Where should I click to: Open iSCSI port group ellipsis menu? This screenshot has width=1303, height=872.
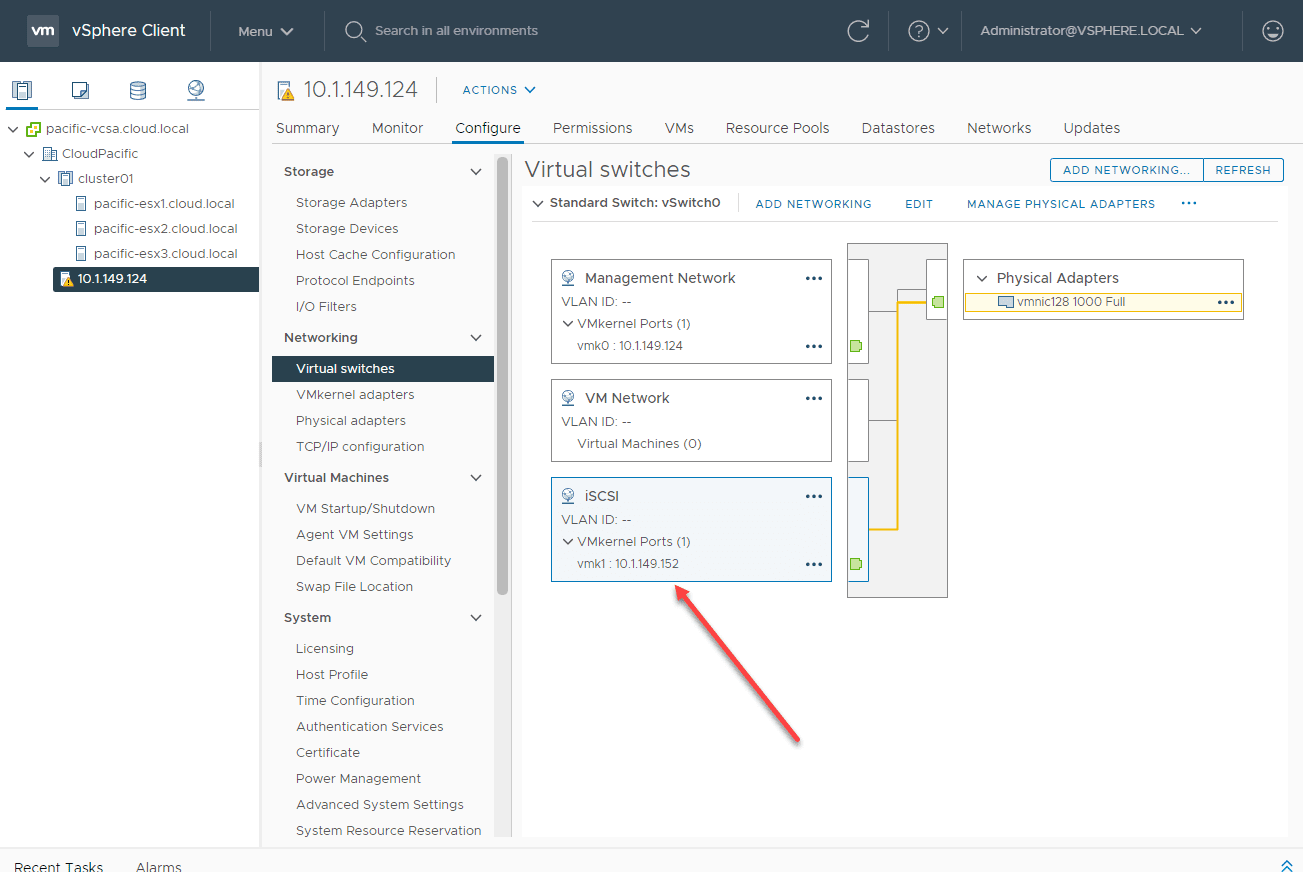814,496
